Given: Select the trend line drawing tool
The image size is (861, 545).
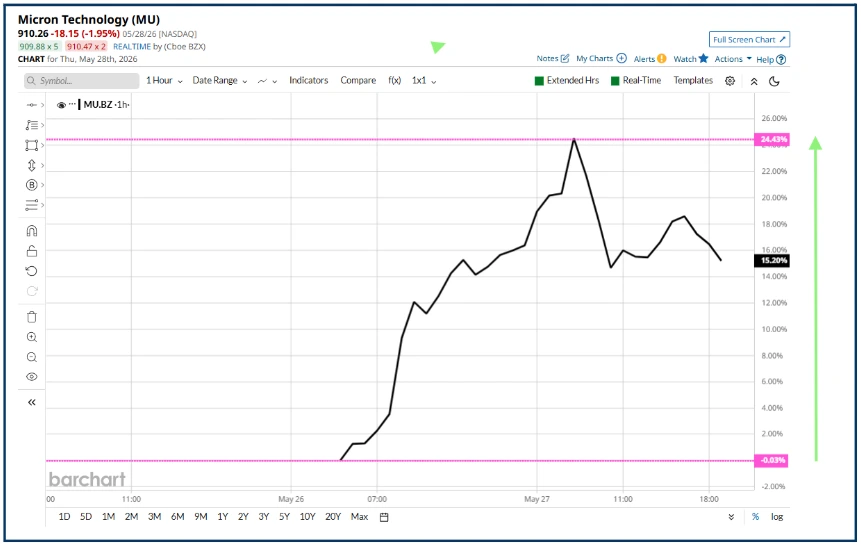Looking at the screenshot, I should [32, 105].
